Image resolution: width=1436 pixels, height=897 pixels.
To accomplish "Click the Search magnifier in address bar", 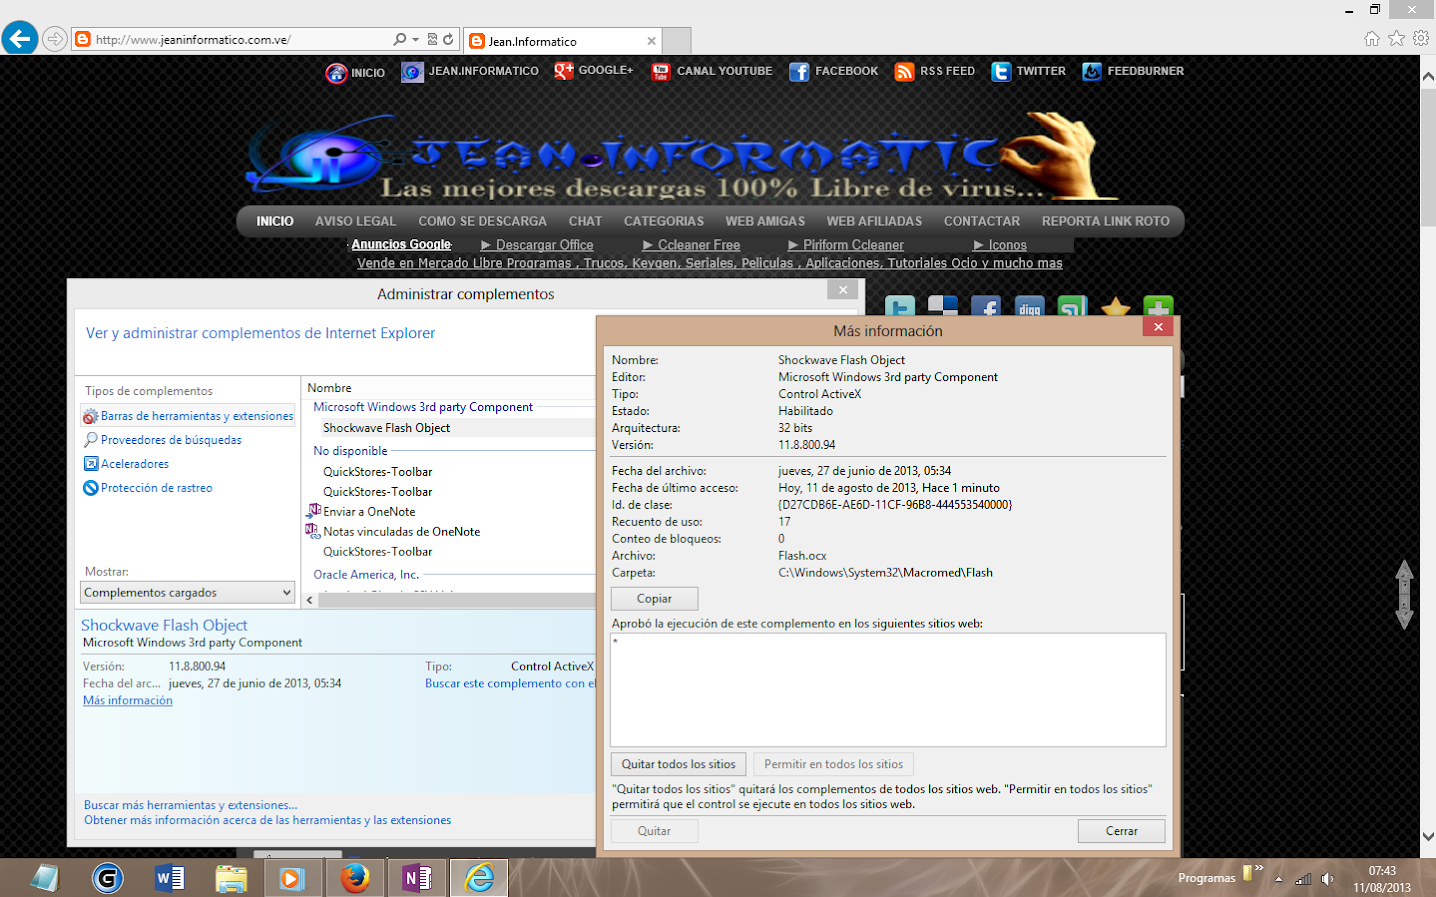I will [x=400, y=39].
